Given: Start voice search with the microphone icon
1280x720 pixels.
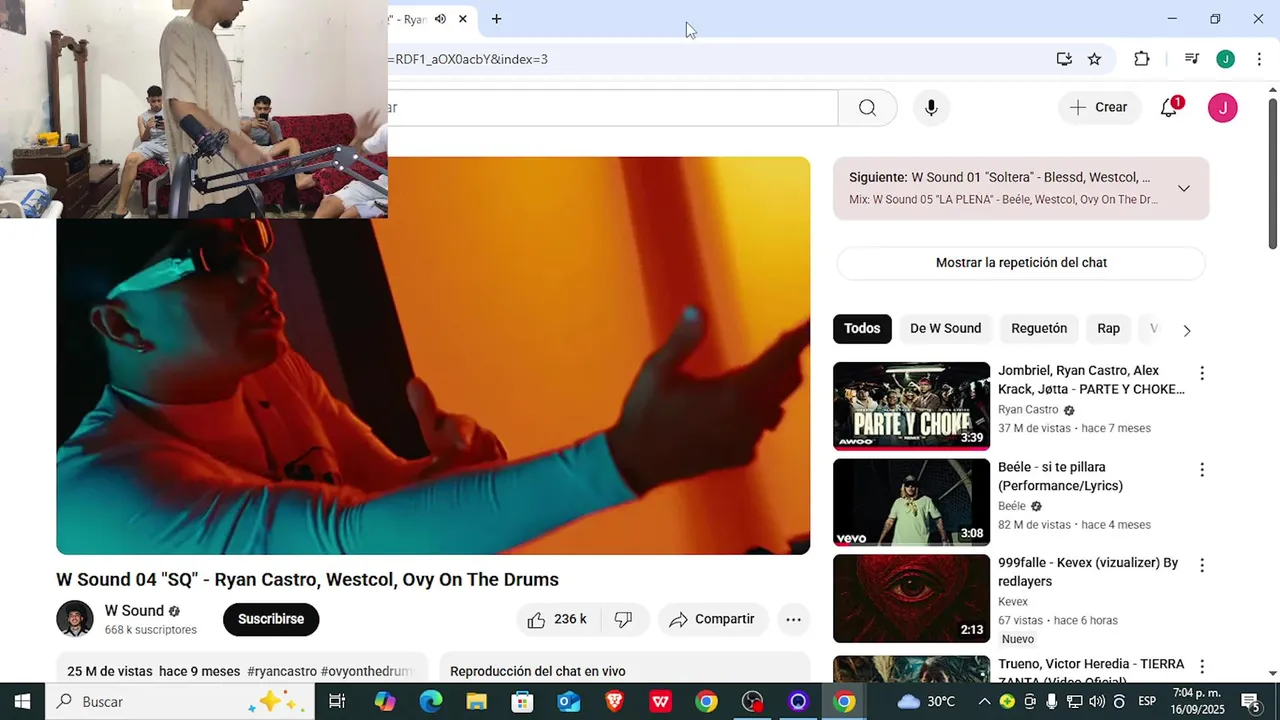Looking at the screenshot, I should pos(931,108).
